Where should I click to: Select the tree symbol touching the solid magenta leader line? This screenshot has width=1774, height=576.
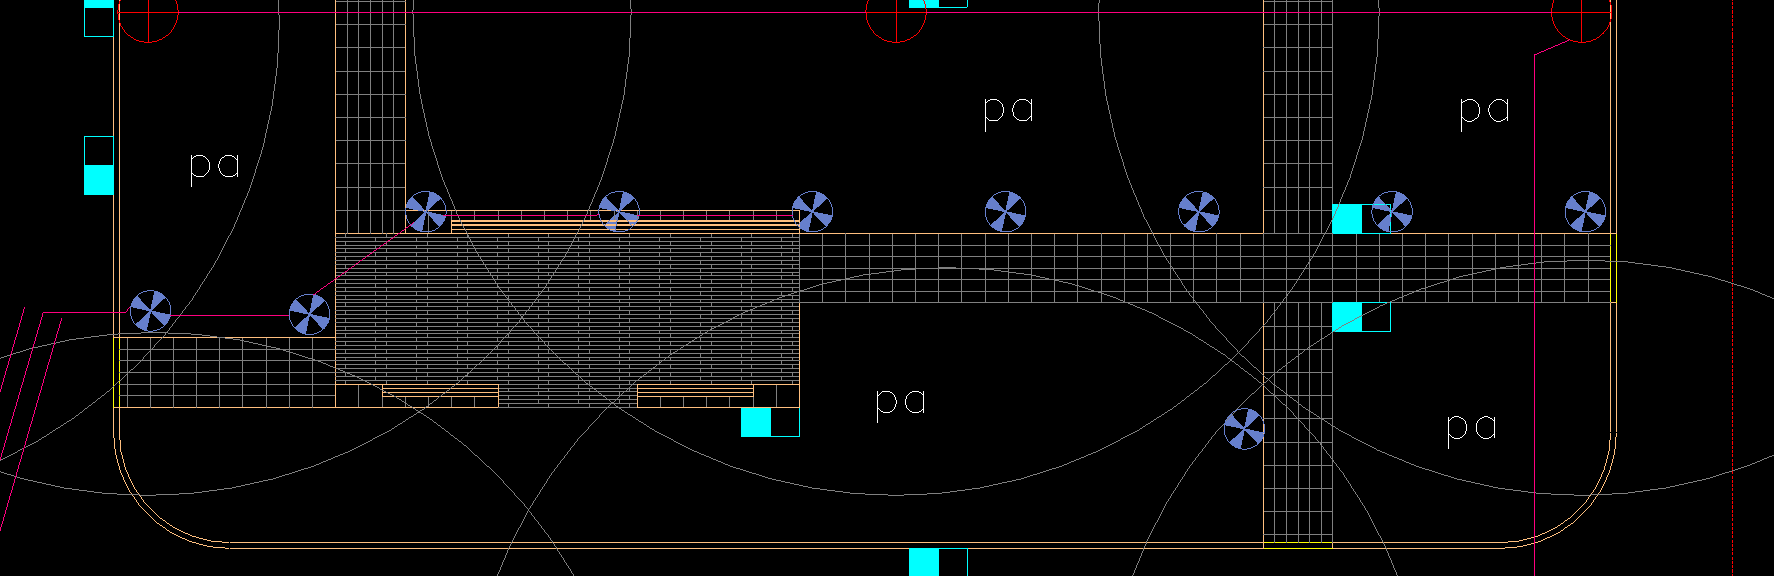click(151, 311)
